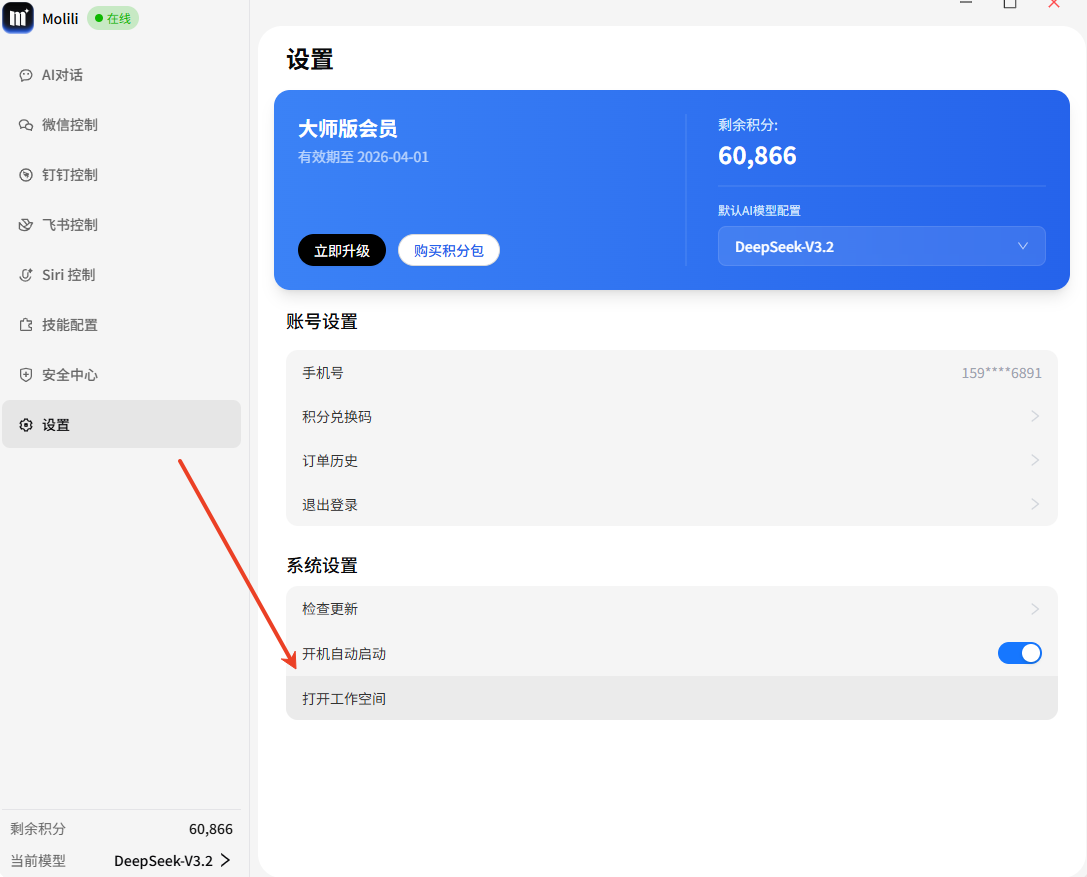Viewport: 1087px width, 877px height.
Task: Open the Siri 控制 panel
Action: (x=67, y=274)
